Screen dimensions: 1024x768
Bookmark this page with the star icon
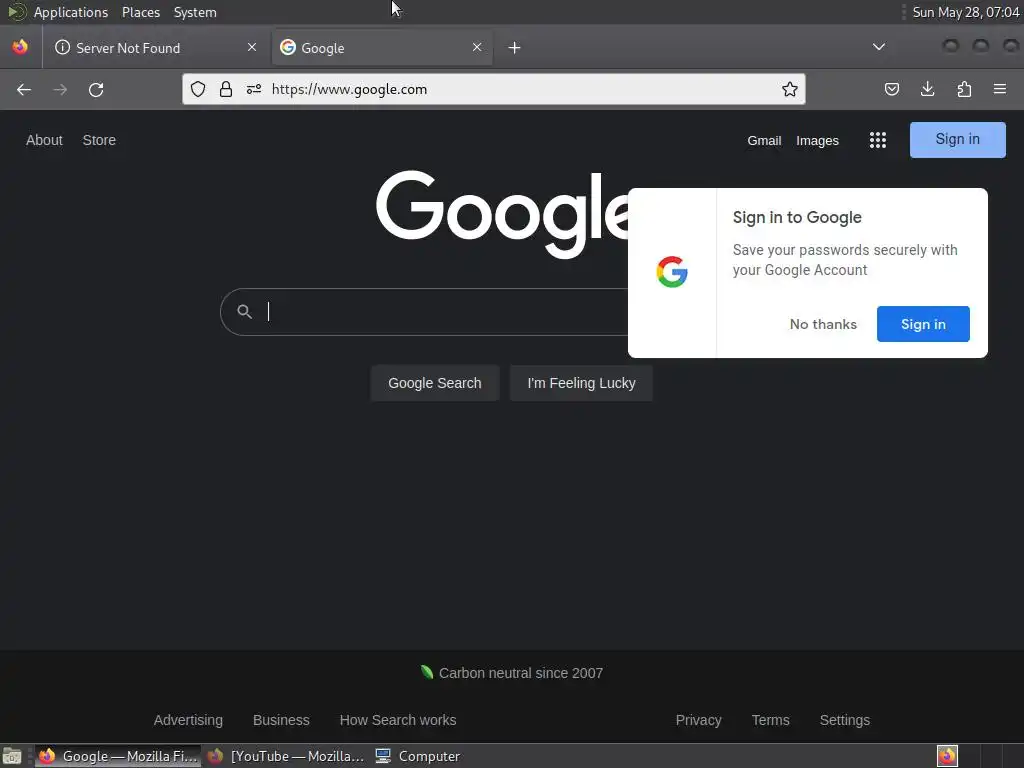coord(790,89)
